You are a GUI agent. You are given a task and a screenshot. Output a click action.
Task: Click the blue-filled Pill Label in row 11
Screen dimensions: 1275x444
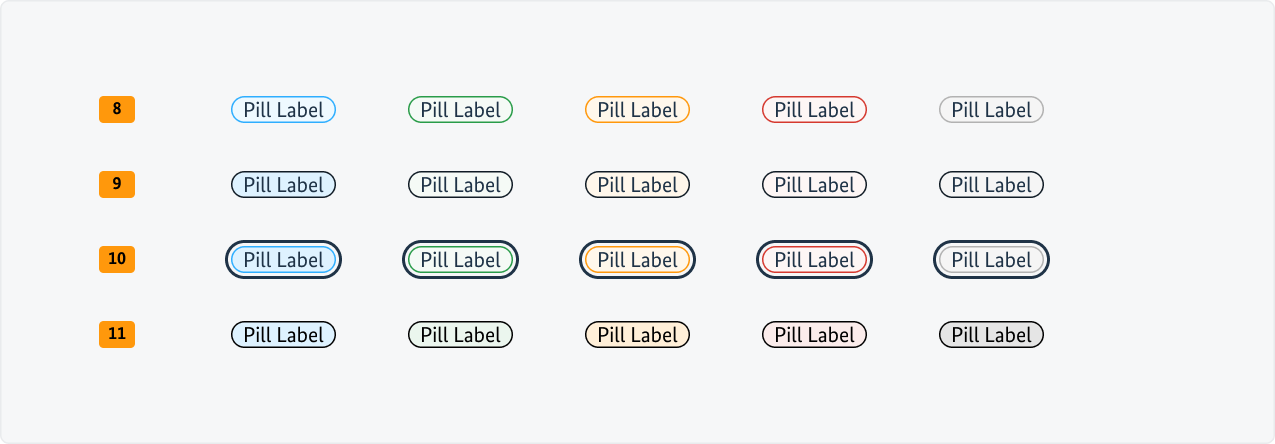(x=283, y=335)
